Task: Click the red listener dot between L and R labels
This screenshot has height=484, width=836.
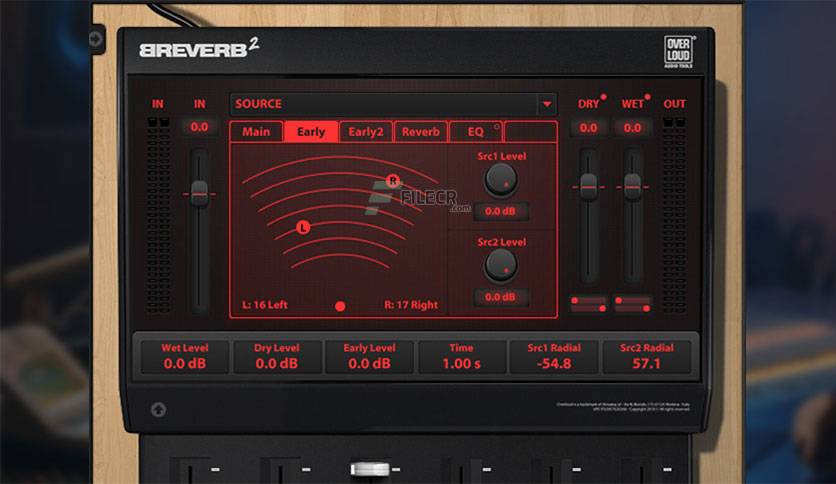Action: pos(340,306)
